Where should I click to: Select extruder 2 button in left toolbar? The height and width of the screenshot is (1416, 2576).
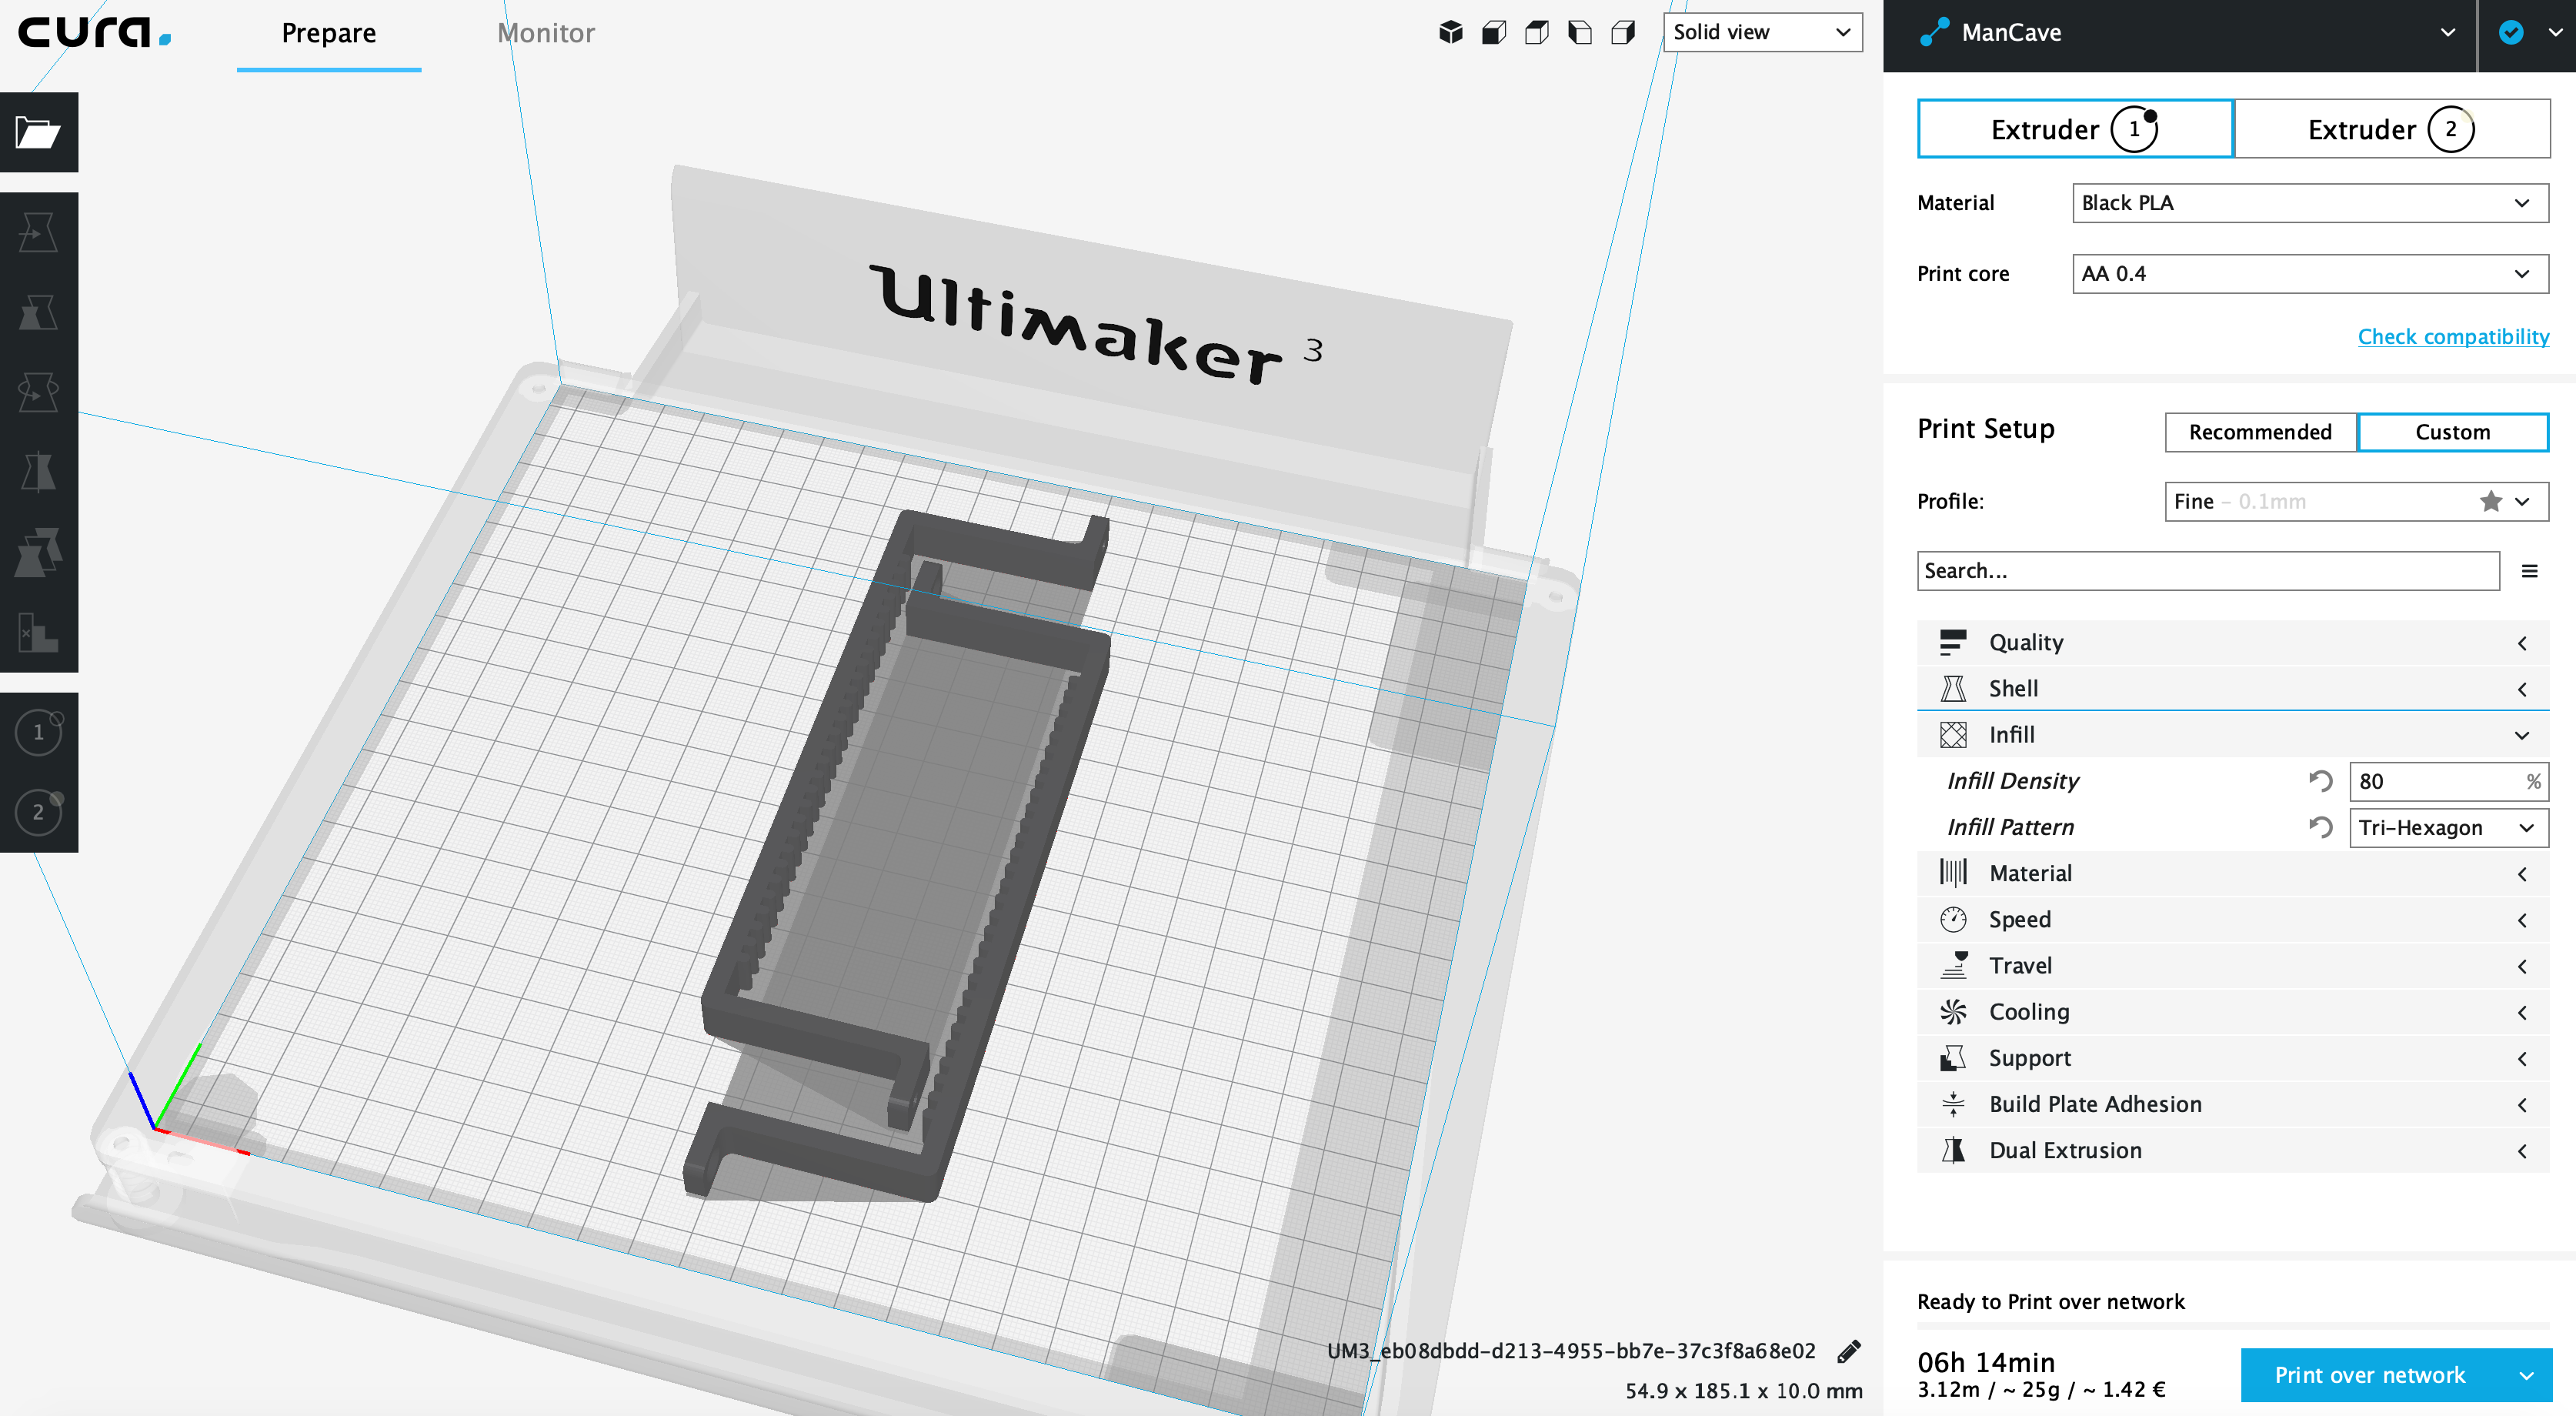[38, 812]
